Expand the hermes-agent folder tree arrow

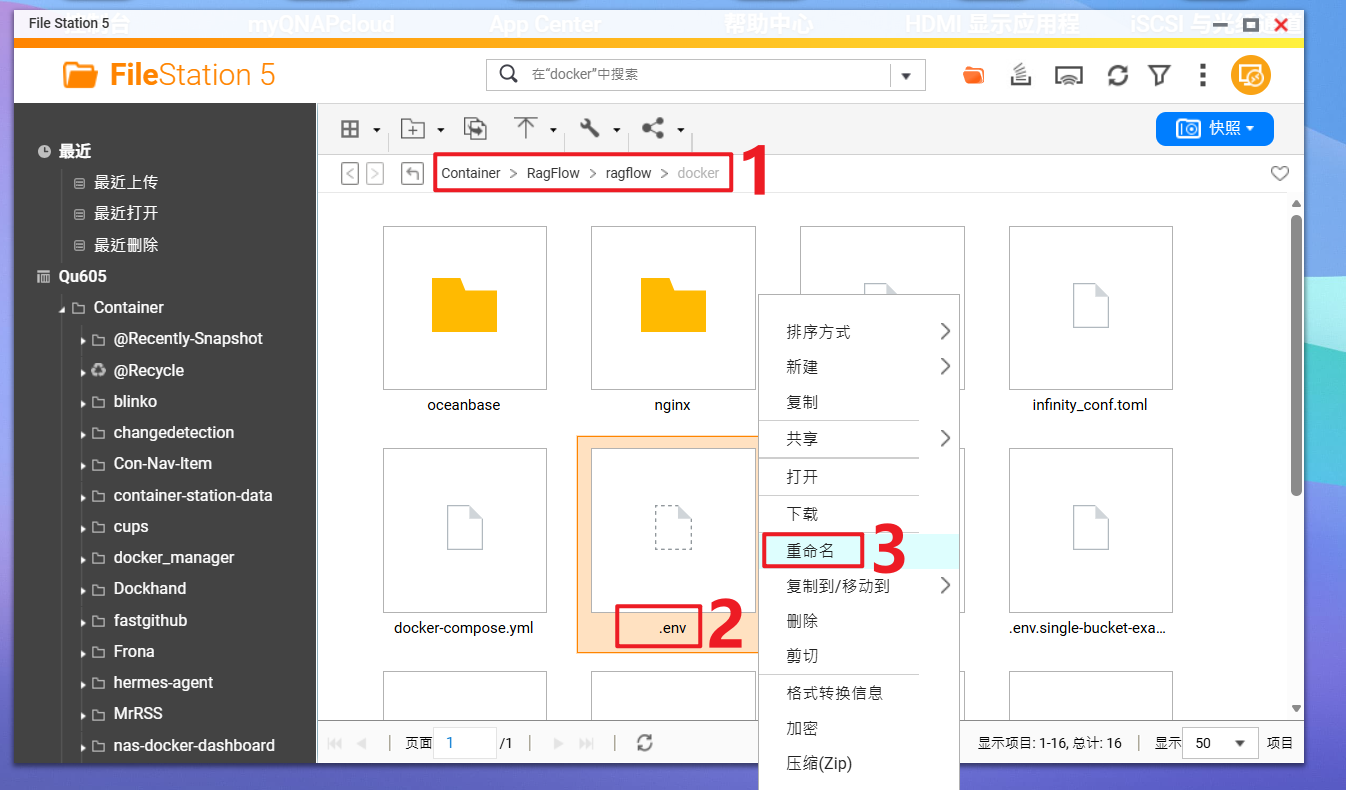(x=84, y=684)
